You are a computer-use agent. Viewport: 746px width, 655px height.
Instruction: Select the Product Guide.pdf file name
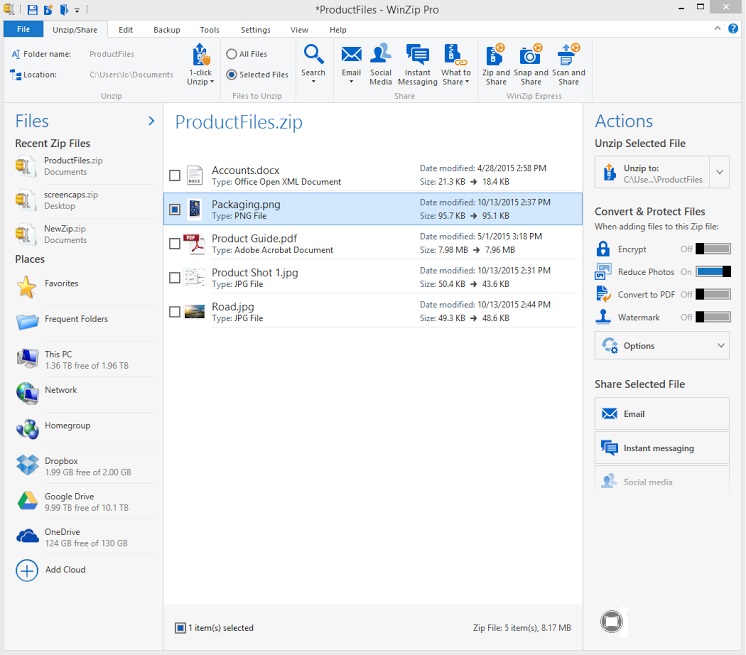254,238
